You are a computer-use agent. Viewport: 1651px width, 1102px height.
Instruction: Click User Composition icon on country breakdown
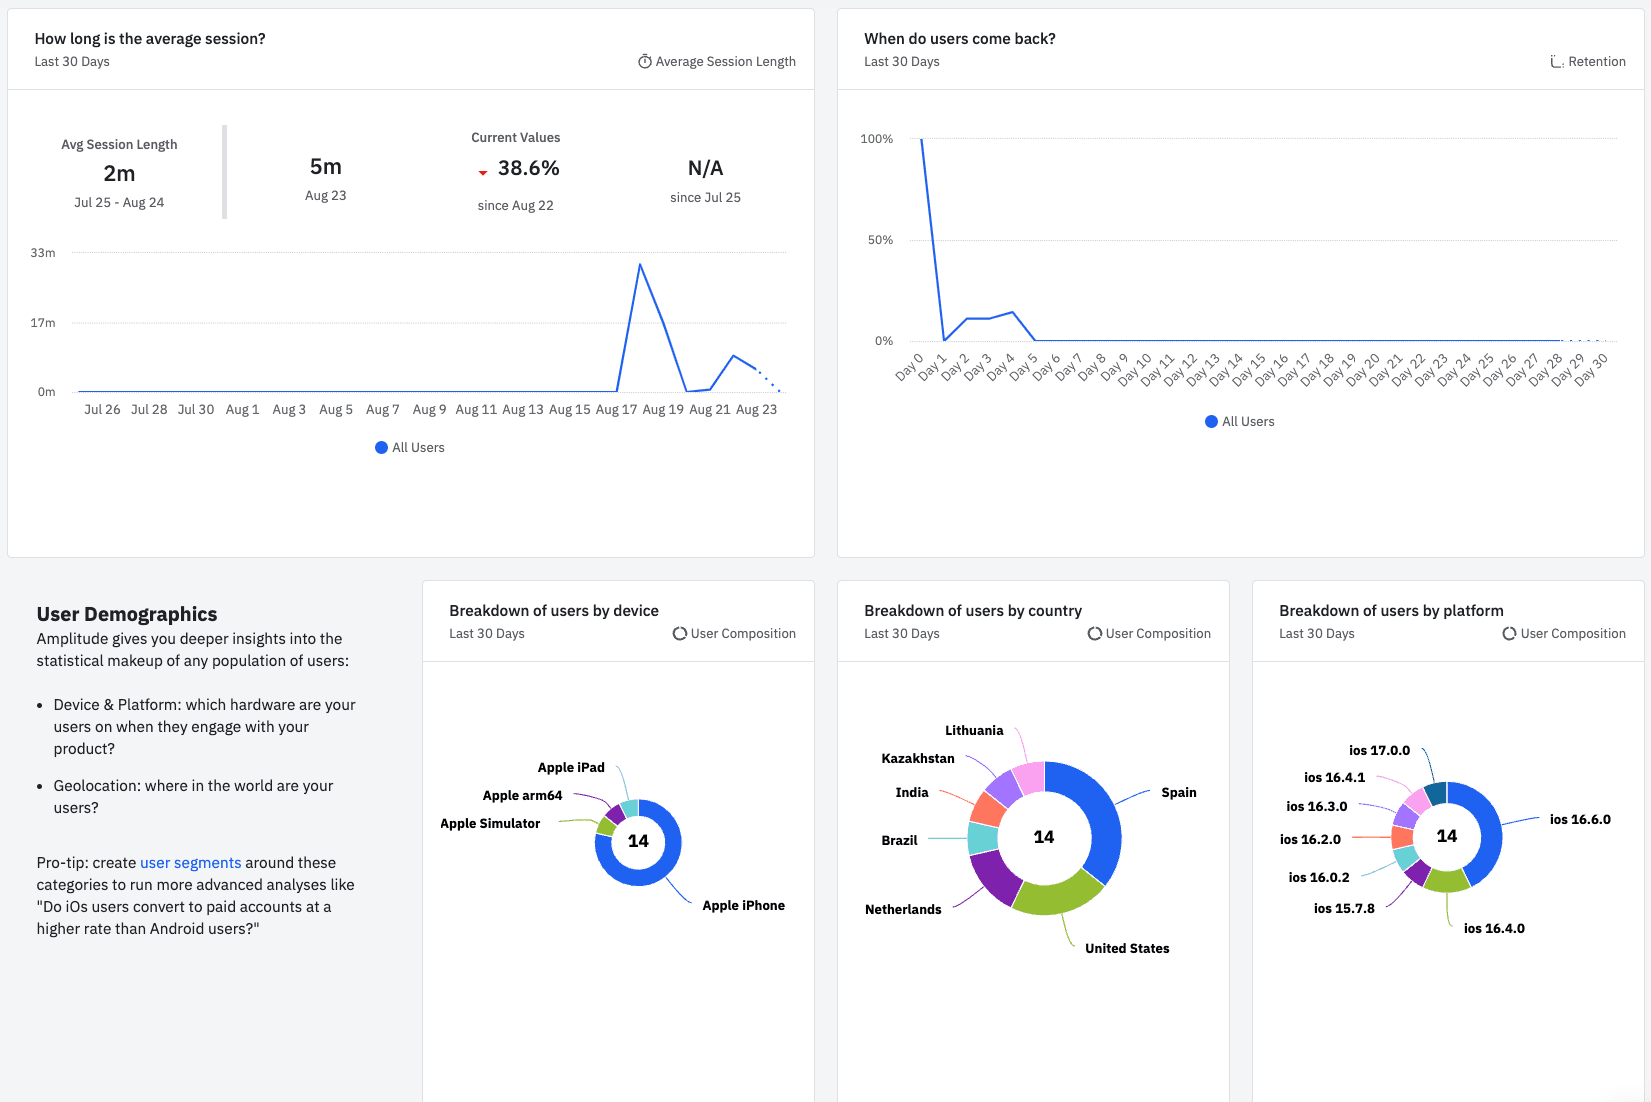point(1095,634)
